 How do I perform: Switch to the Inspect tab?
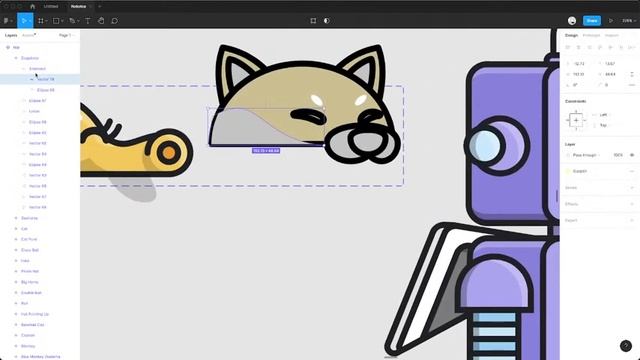(x=611, y=36)
